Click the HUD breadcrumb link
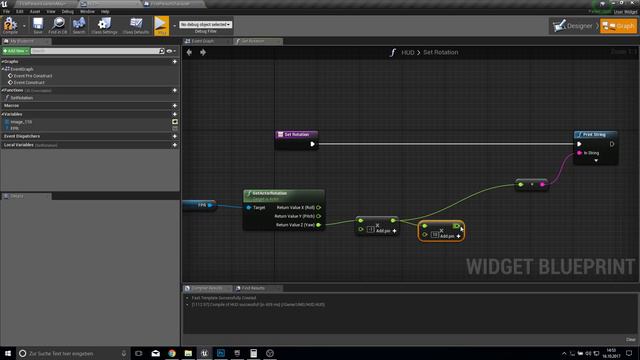The image size is (640, 360). coord(408,53)
